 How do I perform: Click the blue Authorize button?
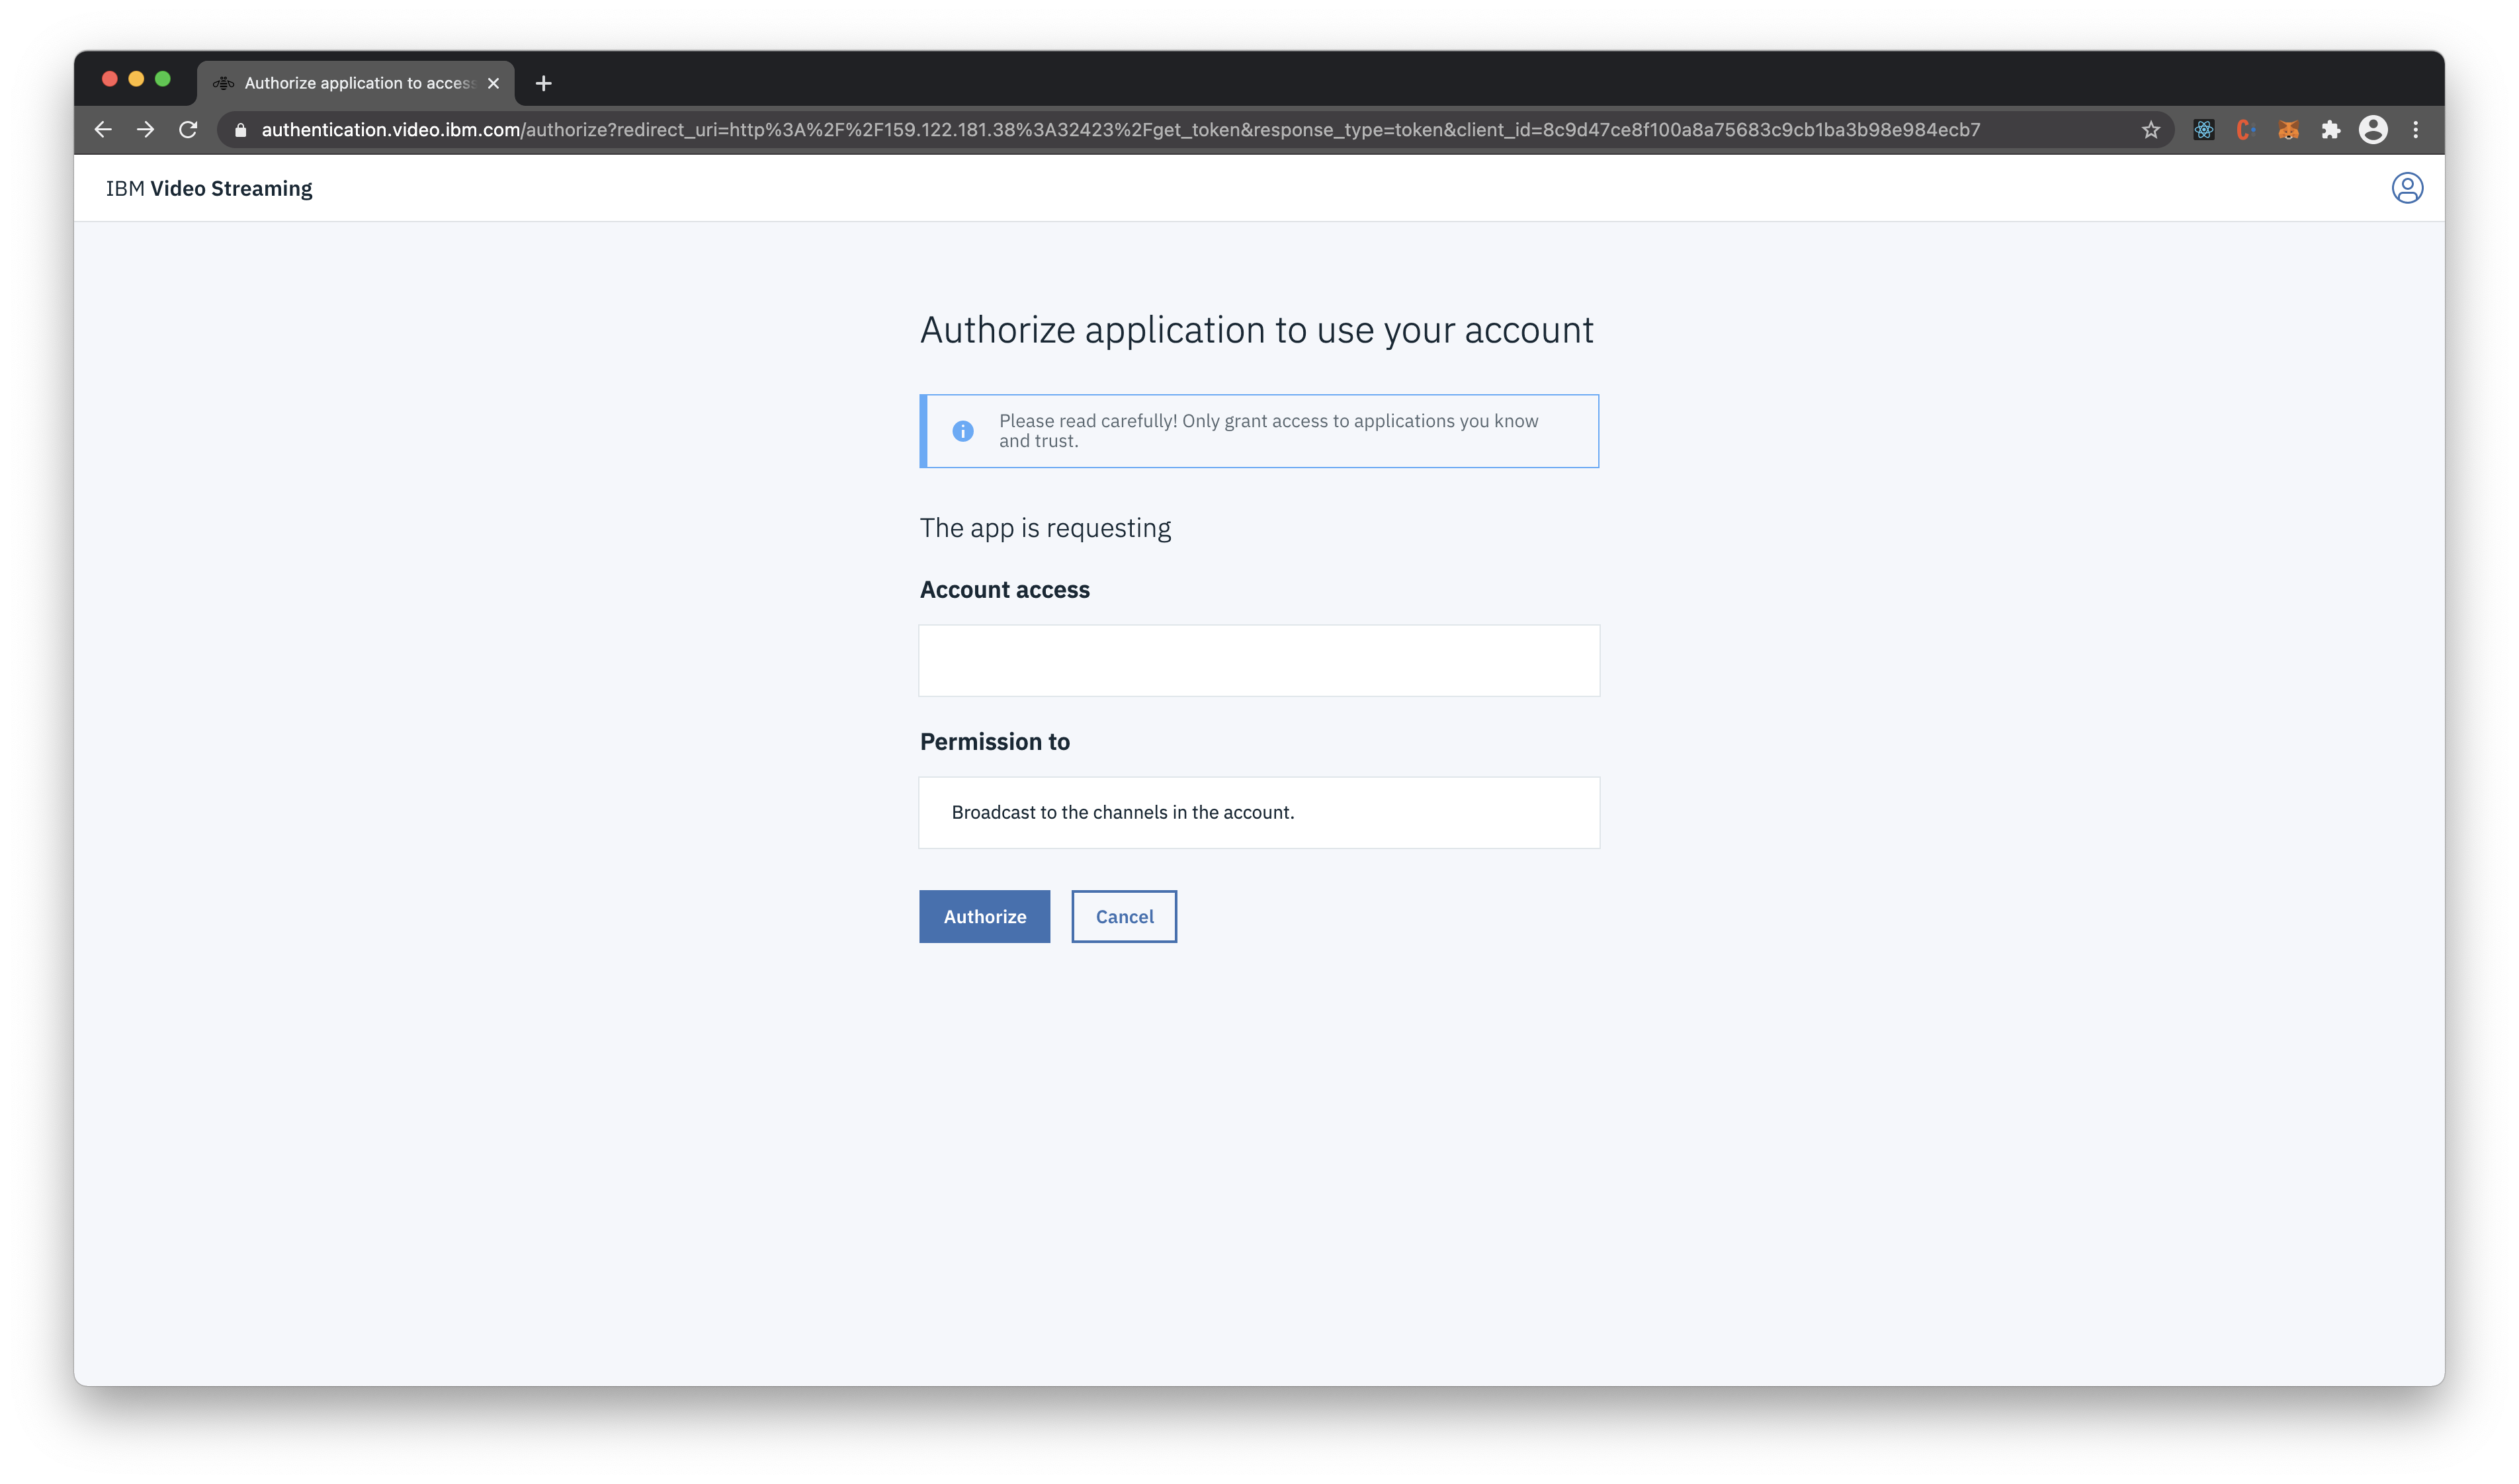pos(984,916)
